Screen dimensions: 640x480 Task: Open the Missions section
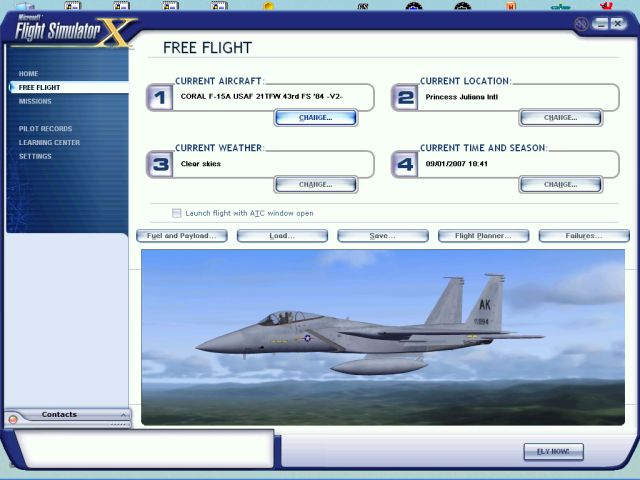(35, 101)
